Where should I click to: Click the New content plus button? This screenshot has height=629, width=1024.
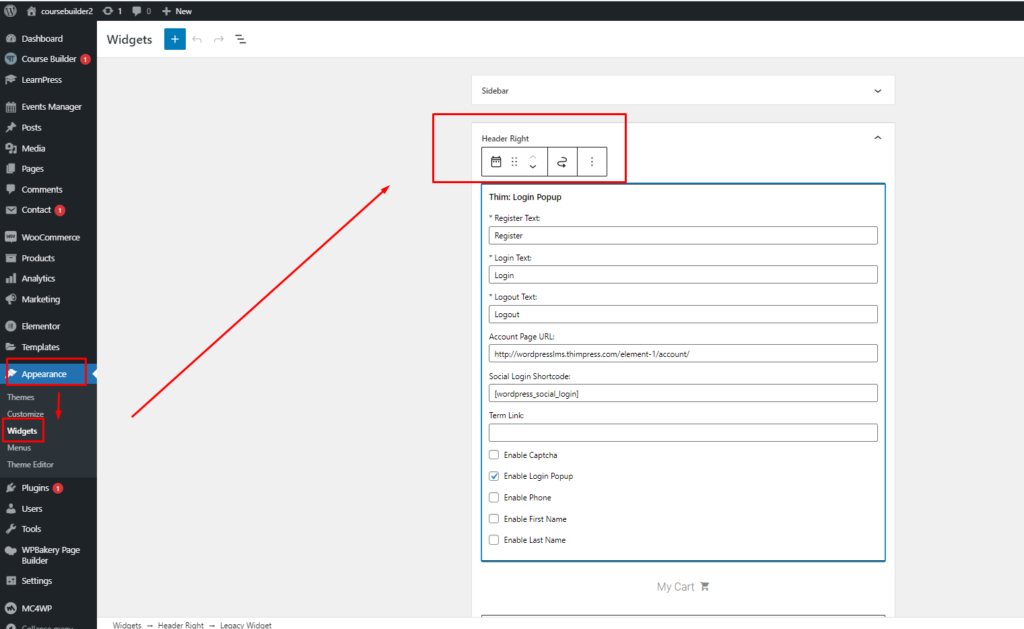[177, 11]
